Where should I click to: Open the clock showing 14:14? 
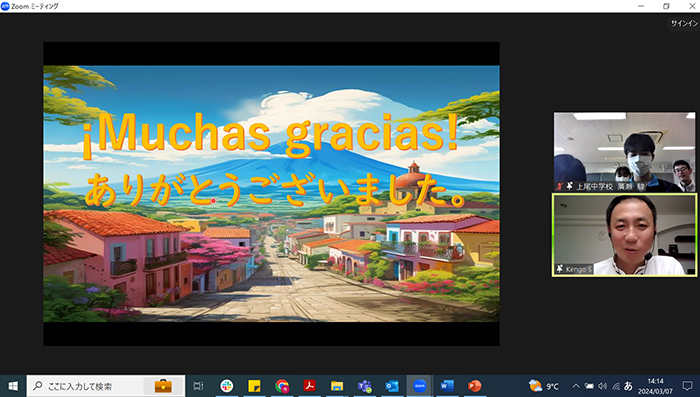(655, 386)
